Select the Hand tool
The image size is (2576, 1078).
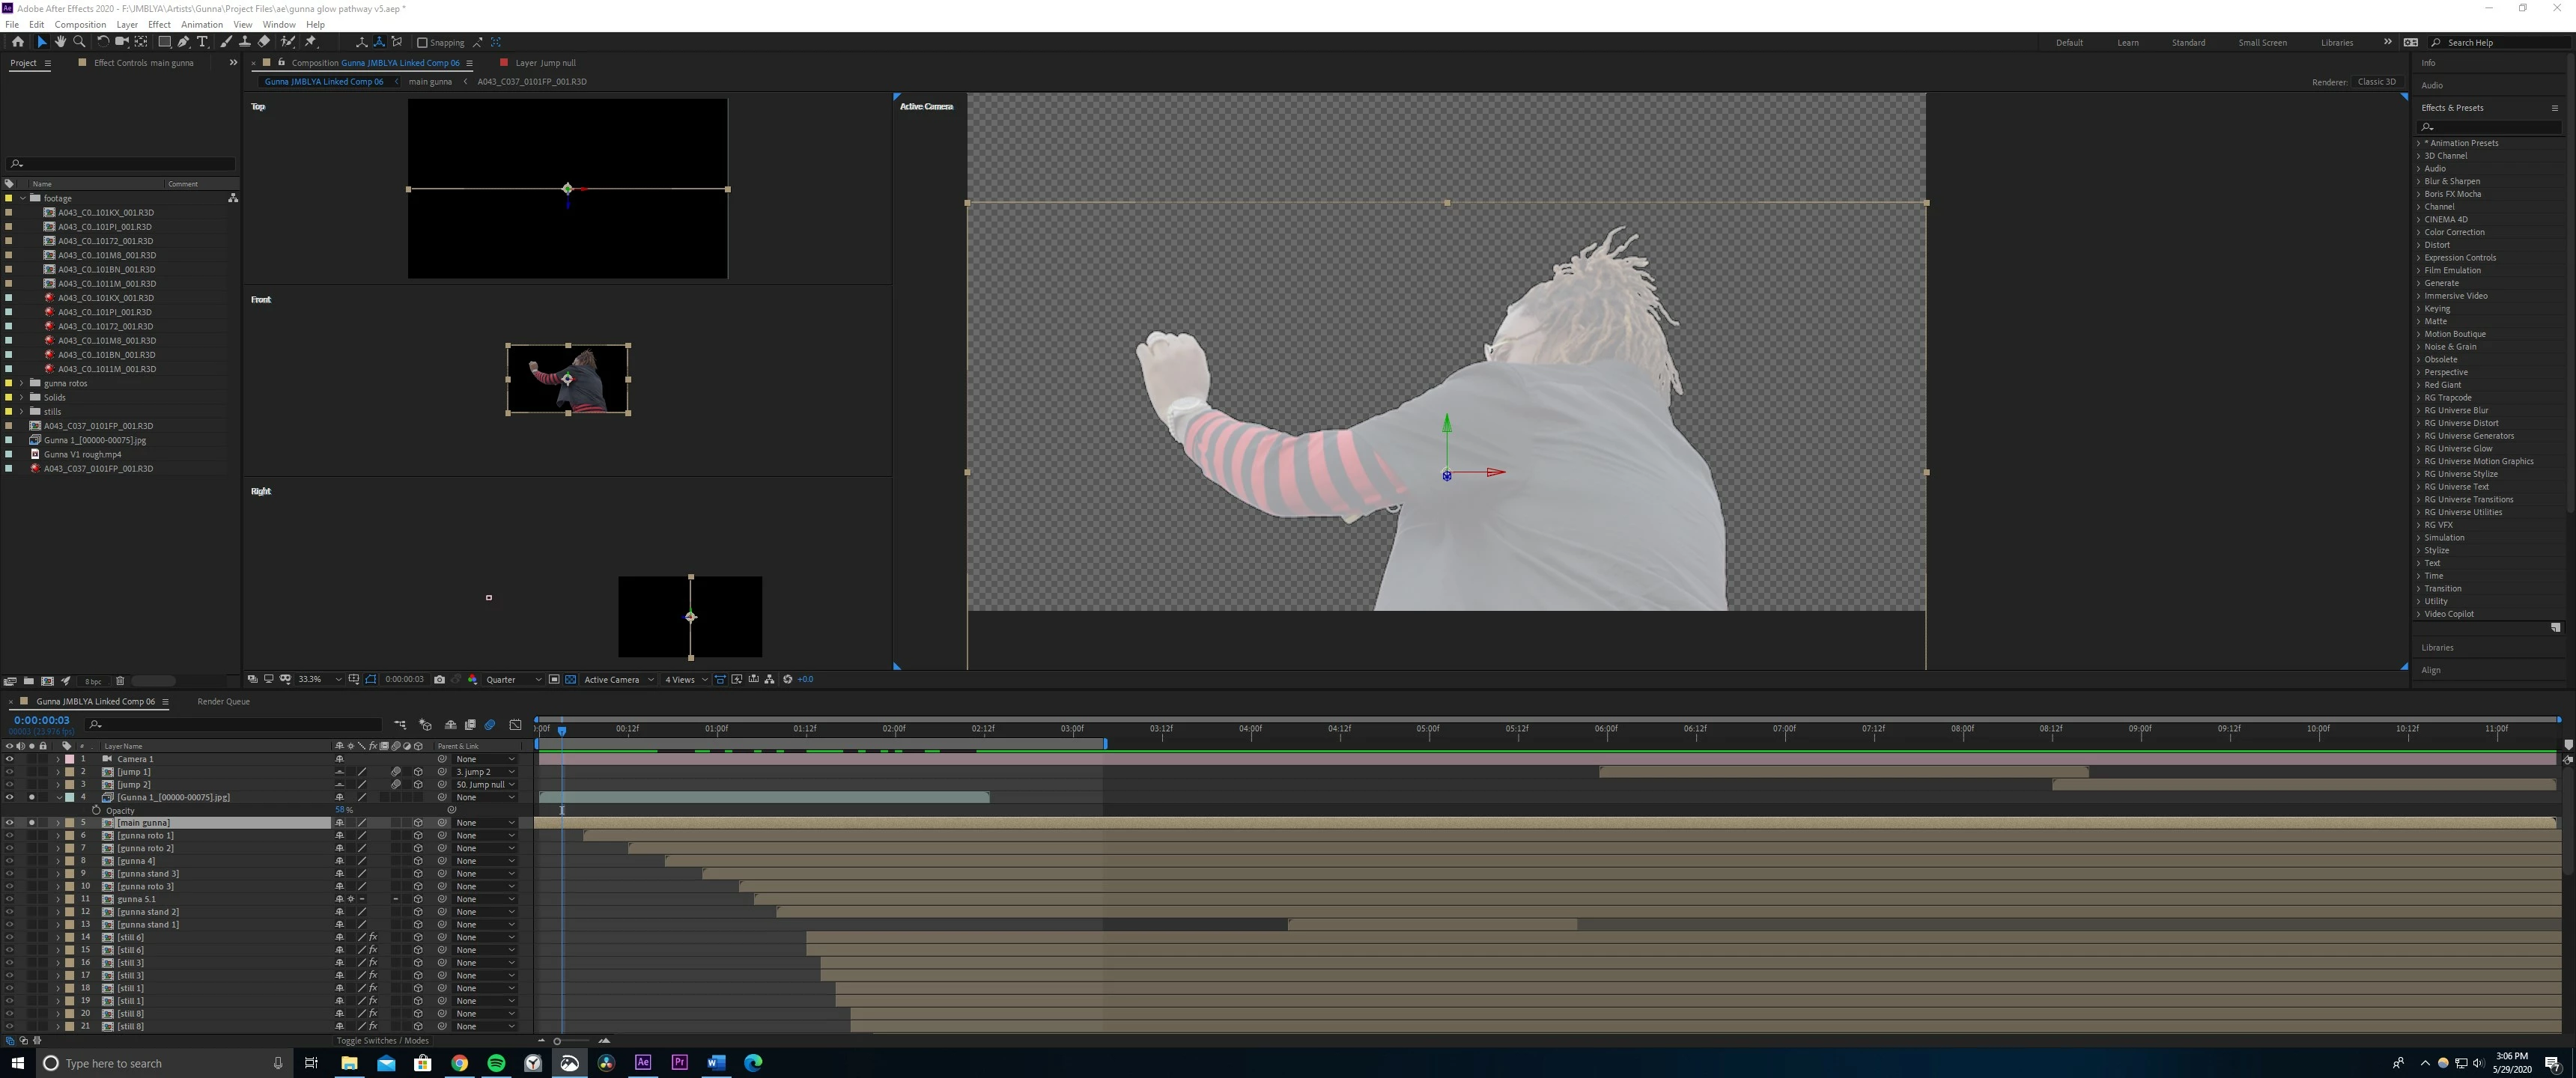click(x=60, y=42)
